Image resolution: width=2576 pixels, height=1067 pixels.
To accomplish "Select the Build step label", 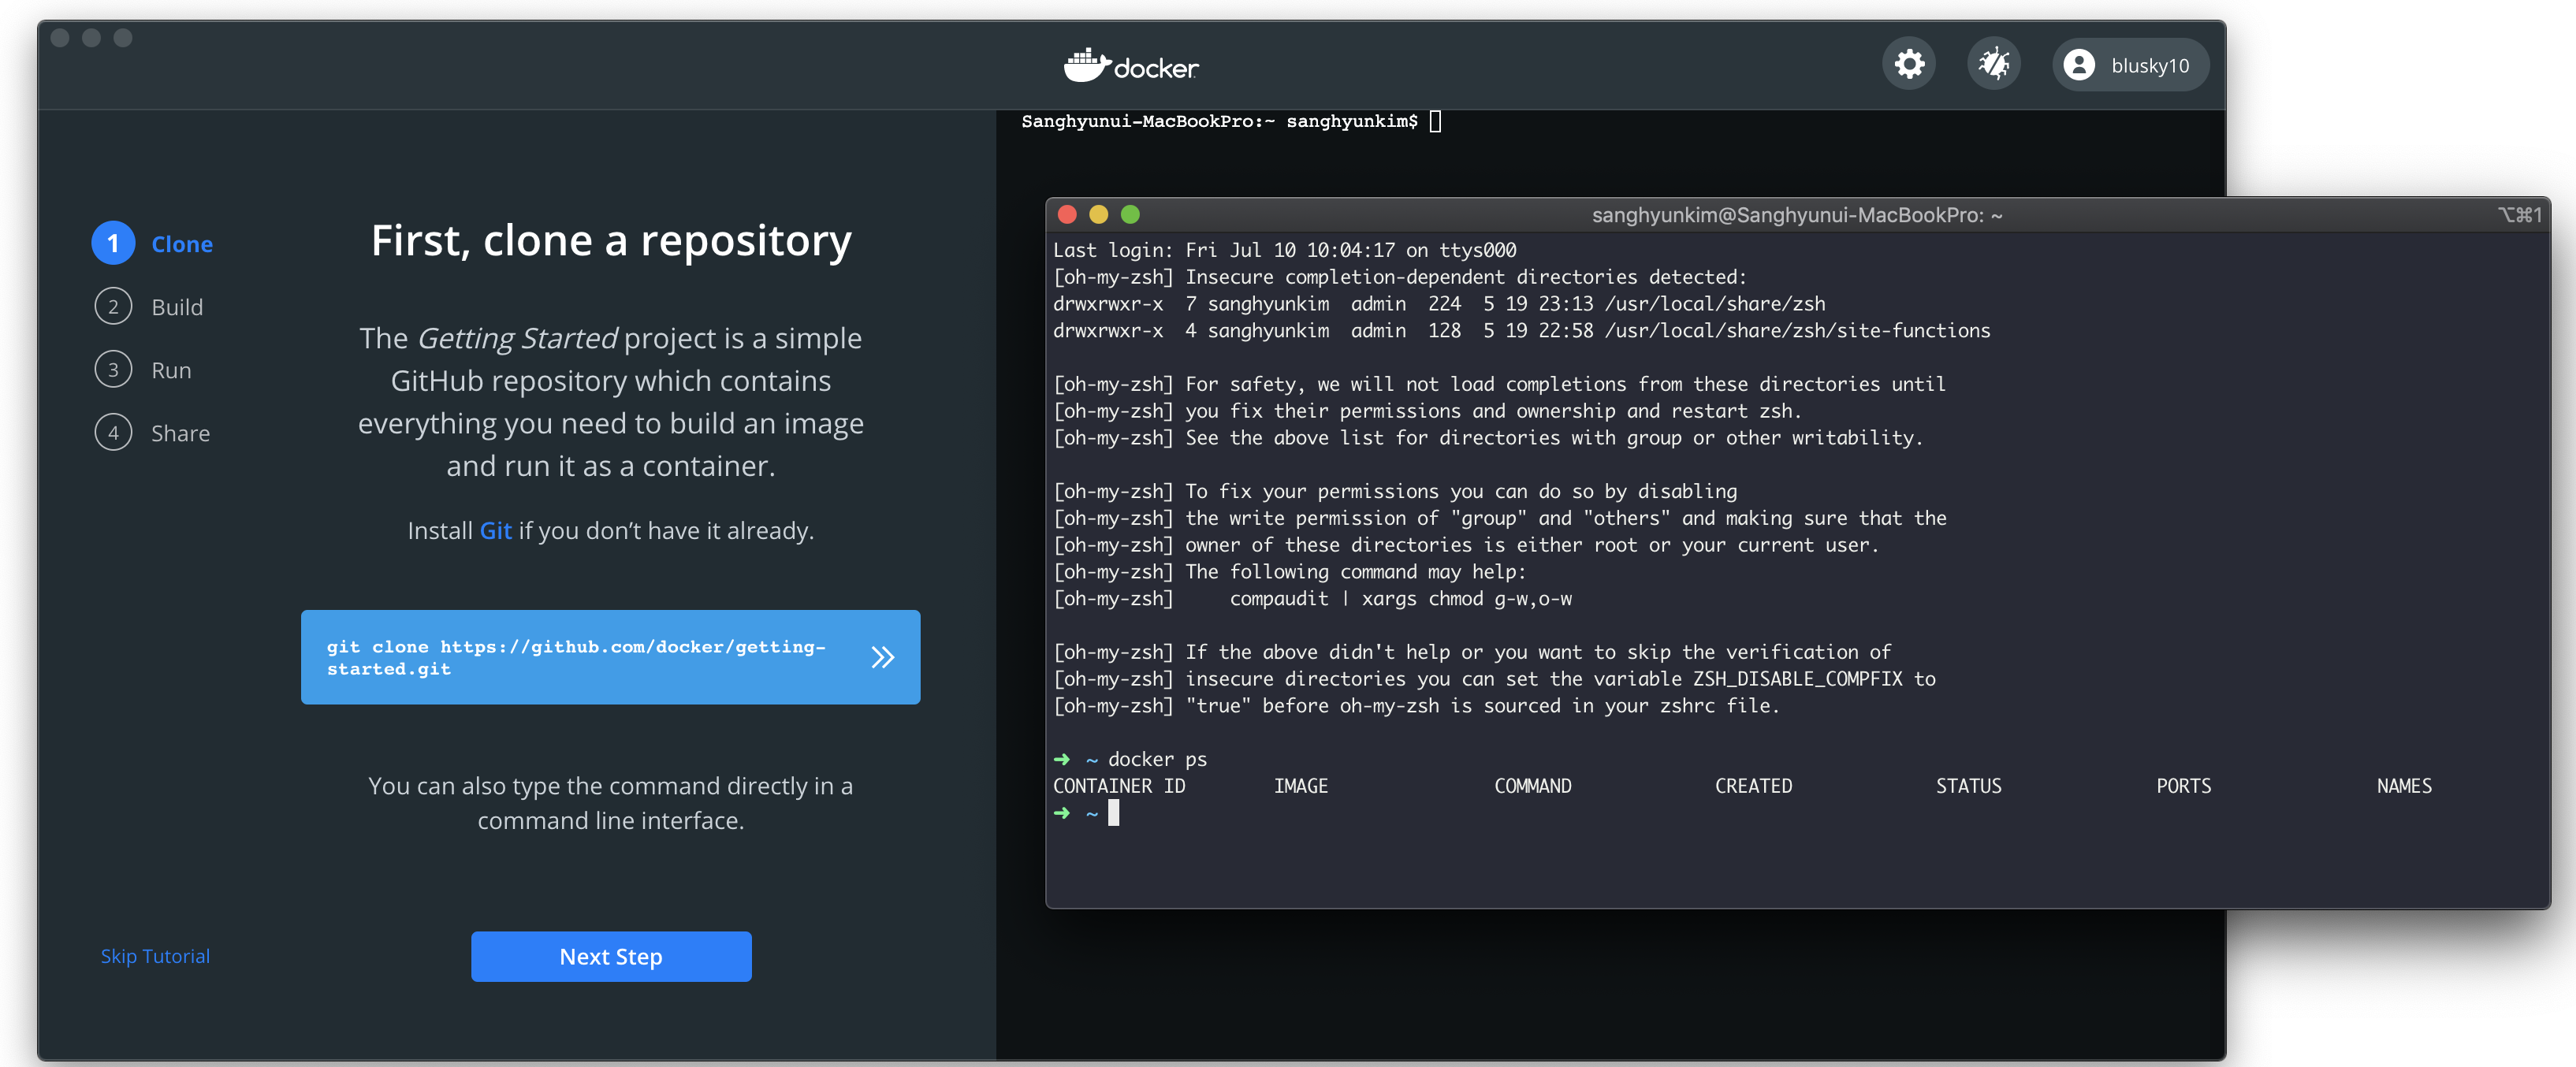I will [x=177, y=307].
